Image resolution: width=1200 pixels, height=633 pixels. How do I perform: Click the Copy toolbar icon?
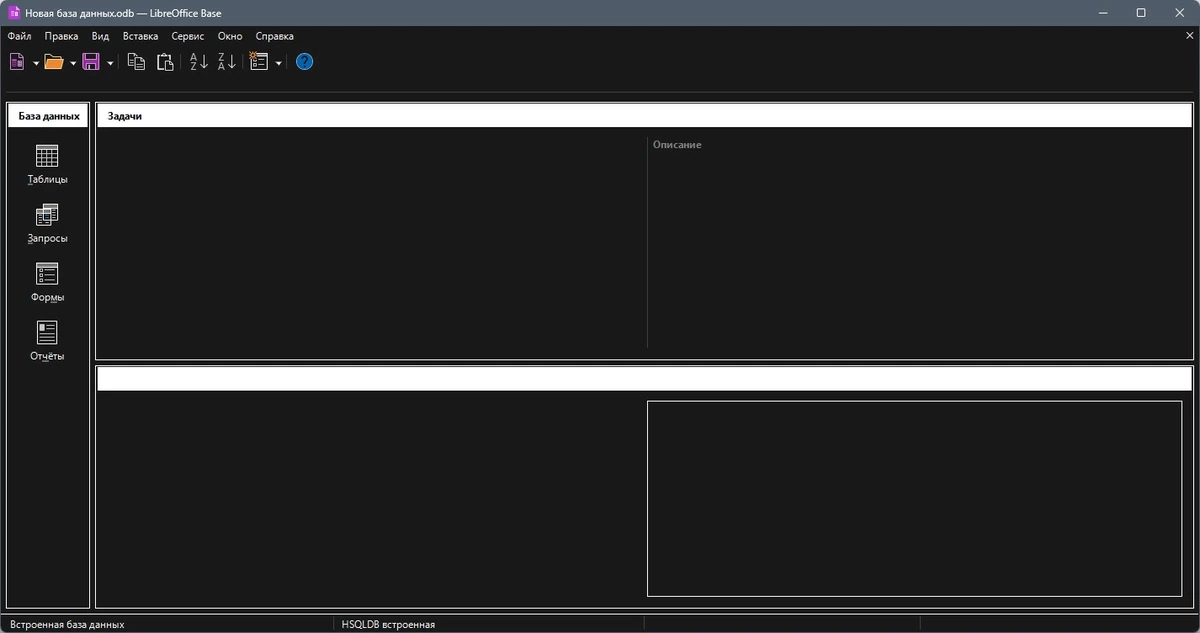[136, 62]
